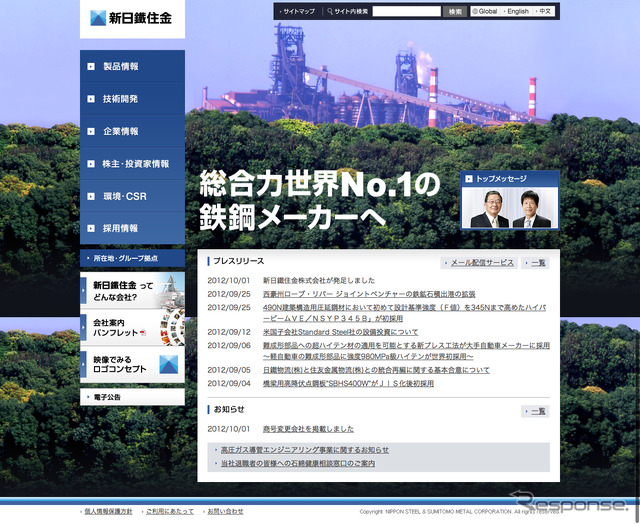
Task: Click the 新日鐵住金 company logo
Action: [131, 18]
